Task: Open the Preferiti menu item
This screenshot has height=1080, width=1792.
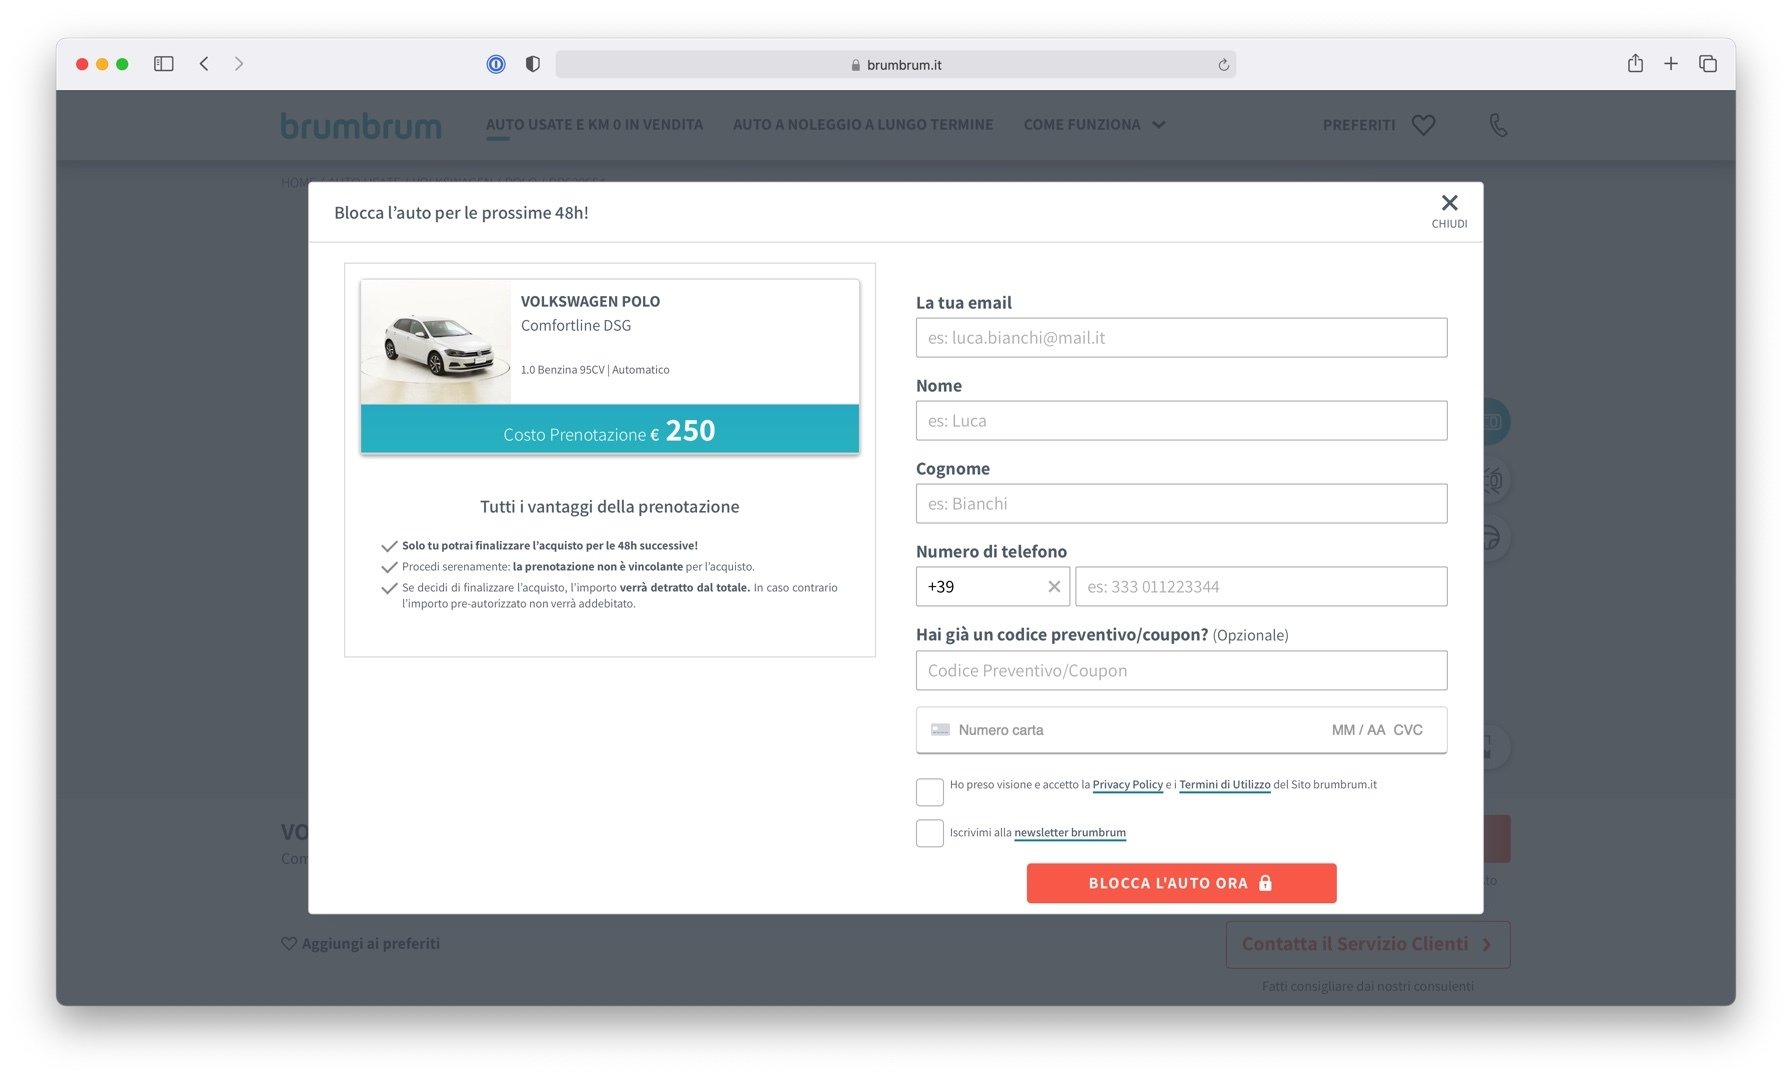Action: (x=1359, y=125)
